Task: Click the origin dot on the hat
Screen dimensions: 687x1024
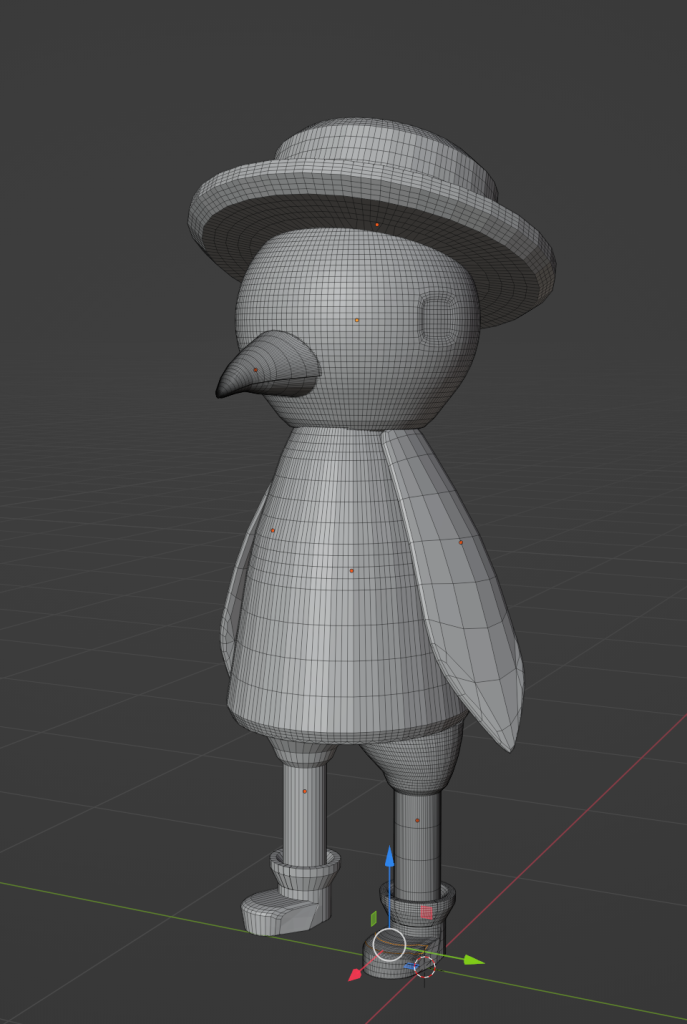Action: [377, 225]
